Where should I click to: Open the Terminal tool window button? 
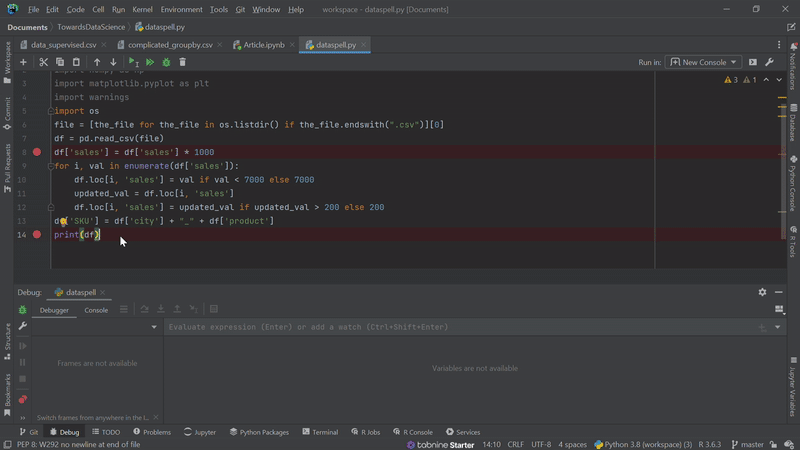tap(319, 432)
